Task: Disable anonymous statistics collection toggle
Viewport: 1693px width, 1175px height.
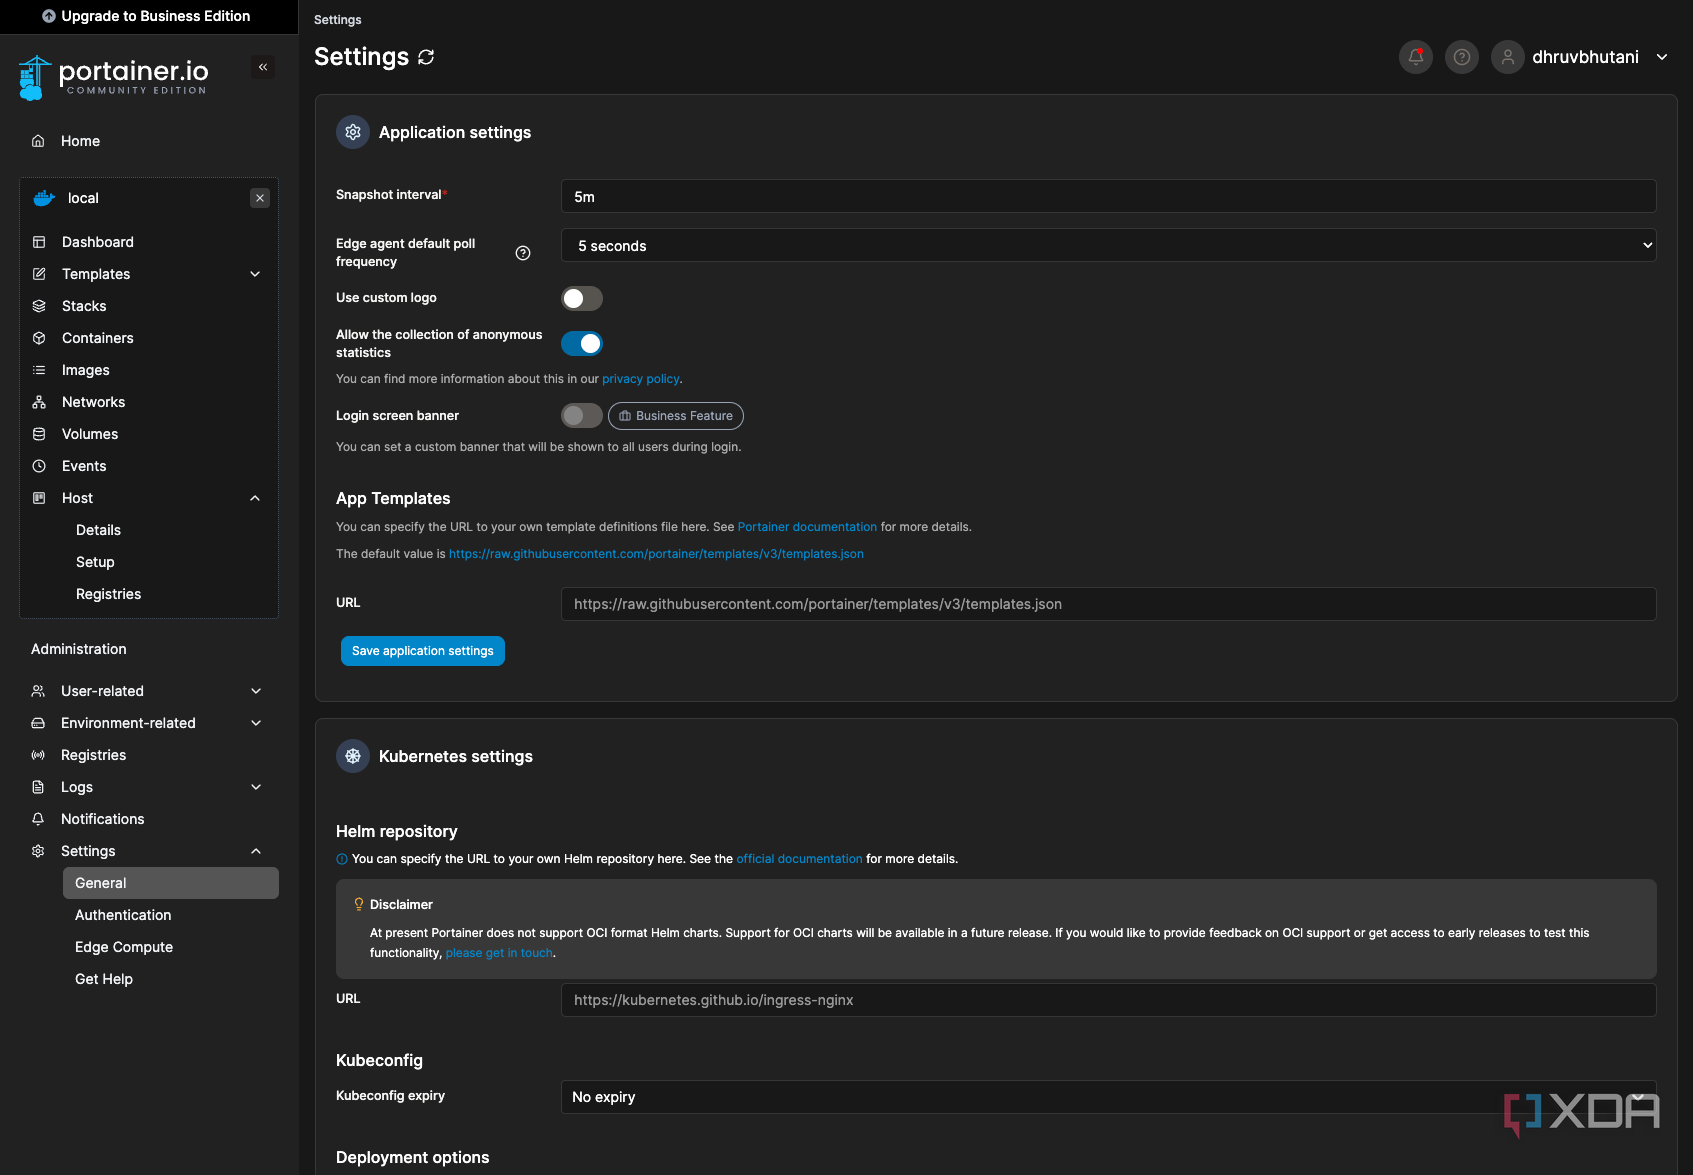Action: pyautogui.click(x=582, y=343)
